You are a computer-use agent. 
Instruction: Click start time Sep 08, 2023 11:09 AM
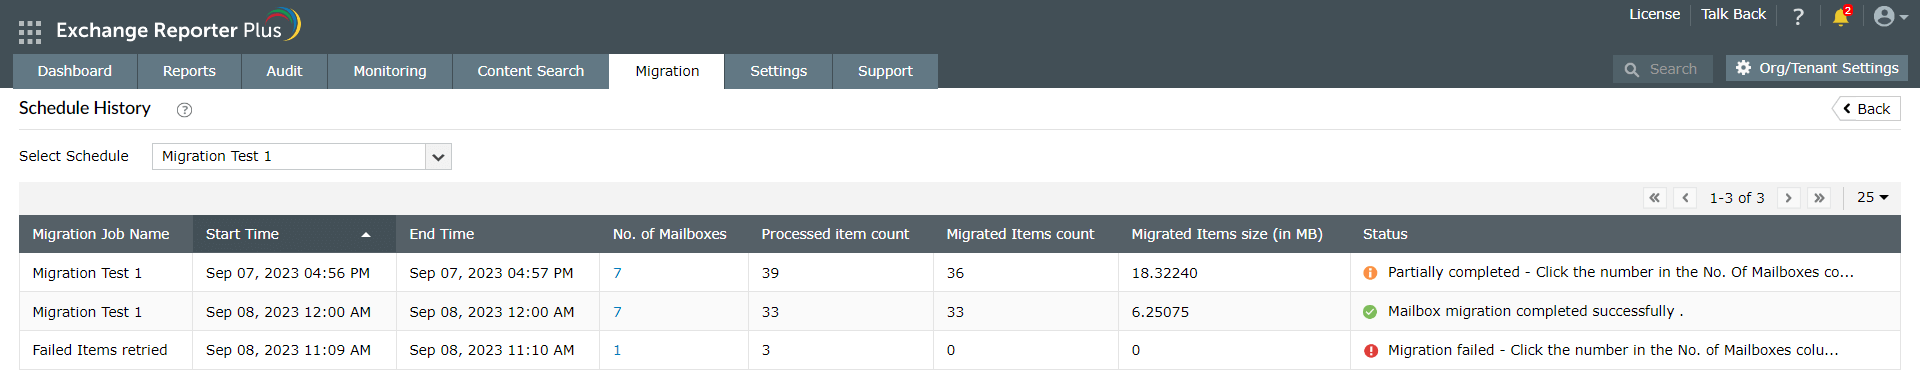(x=288, y=350)
